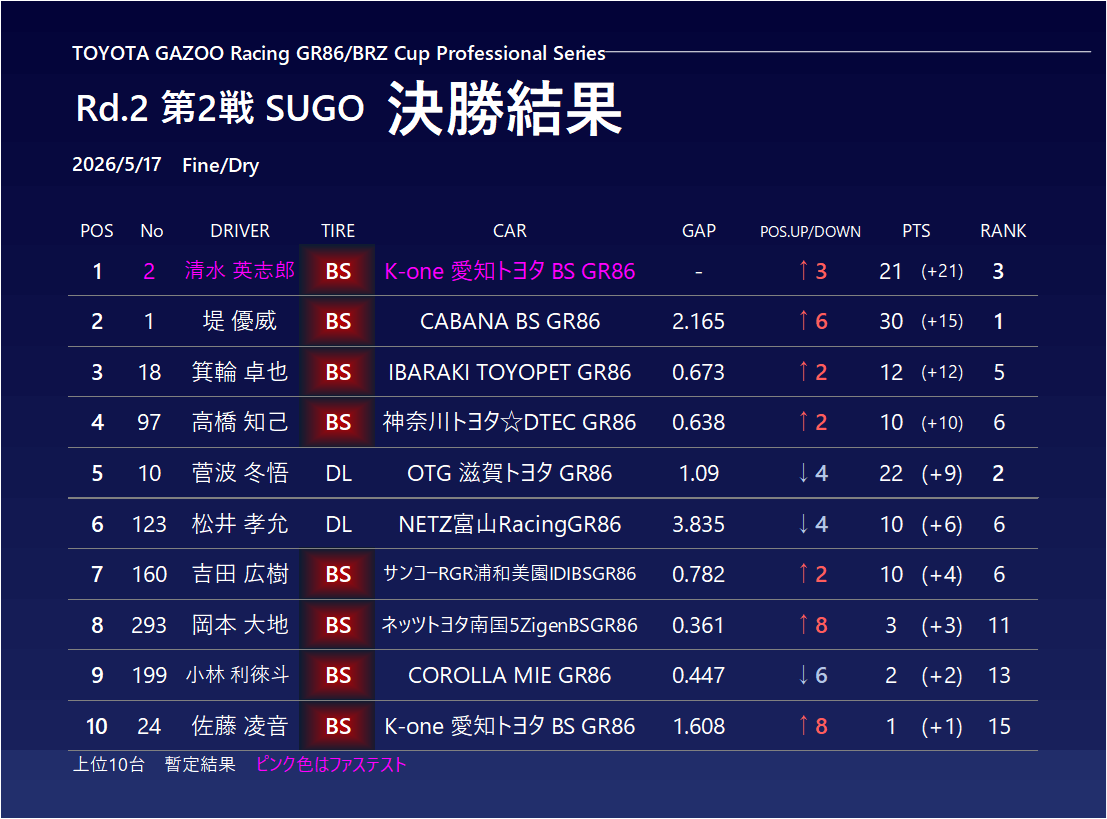The height and width of the screenshot is (819, 1107).
Task: Click car name in 佐藤 凌音's row
Action: (x=510, y=726)
